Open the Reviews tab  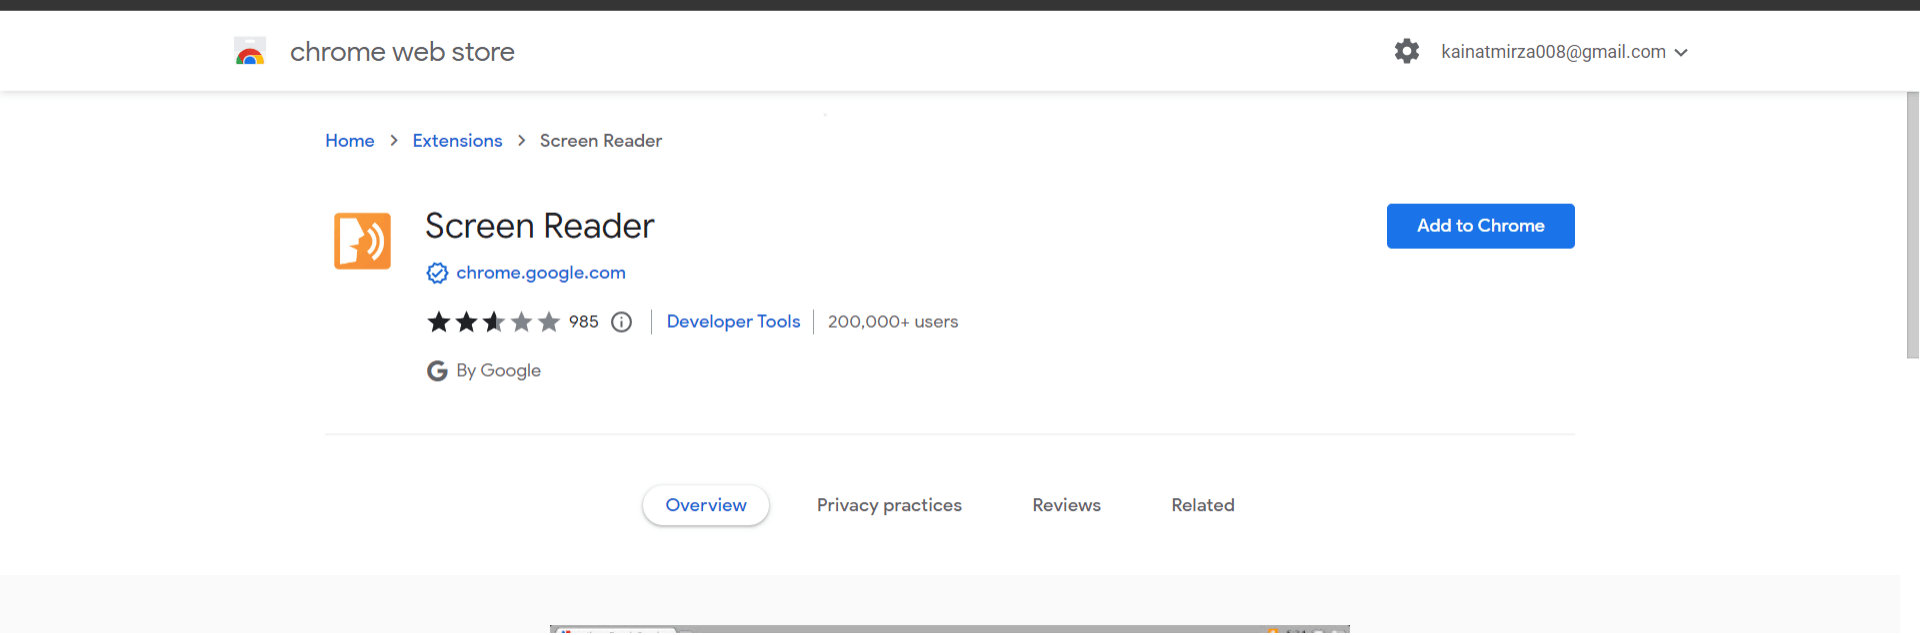point(1066,505)
